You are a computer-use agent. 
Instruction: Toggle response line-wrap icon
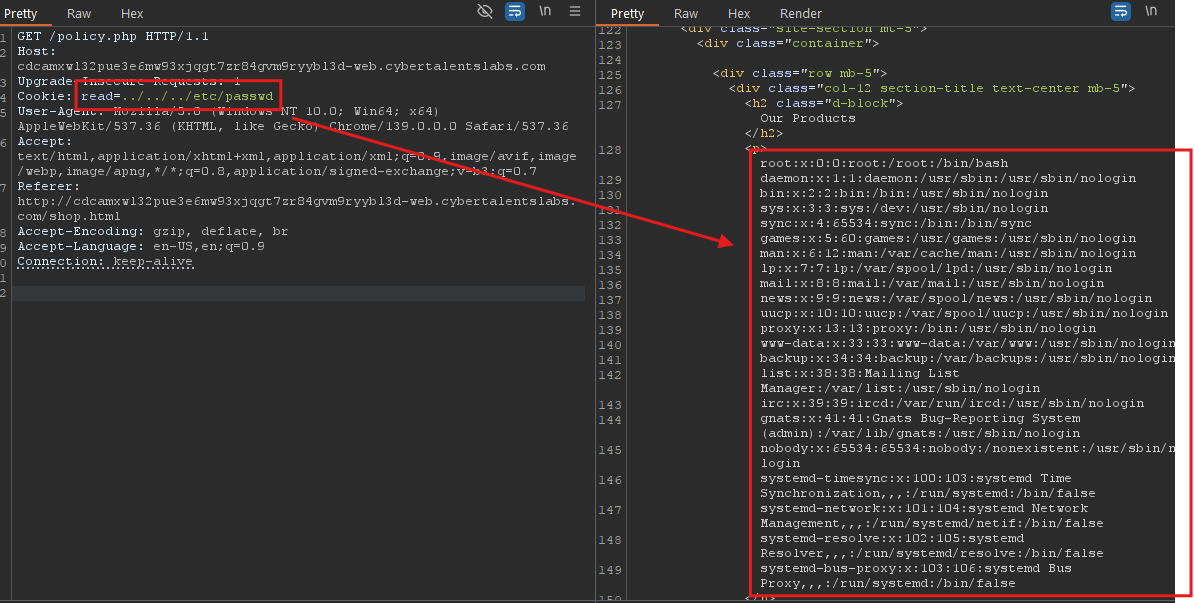coord(1121,12)
